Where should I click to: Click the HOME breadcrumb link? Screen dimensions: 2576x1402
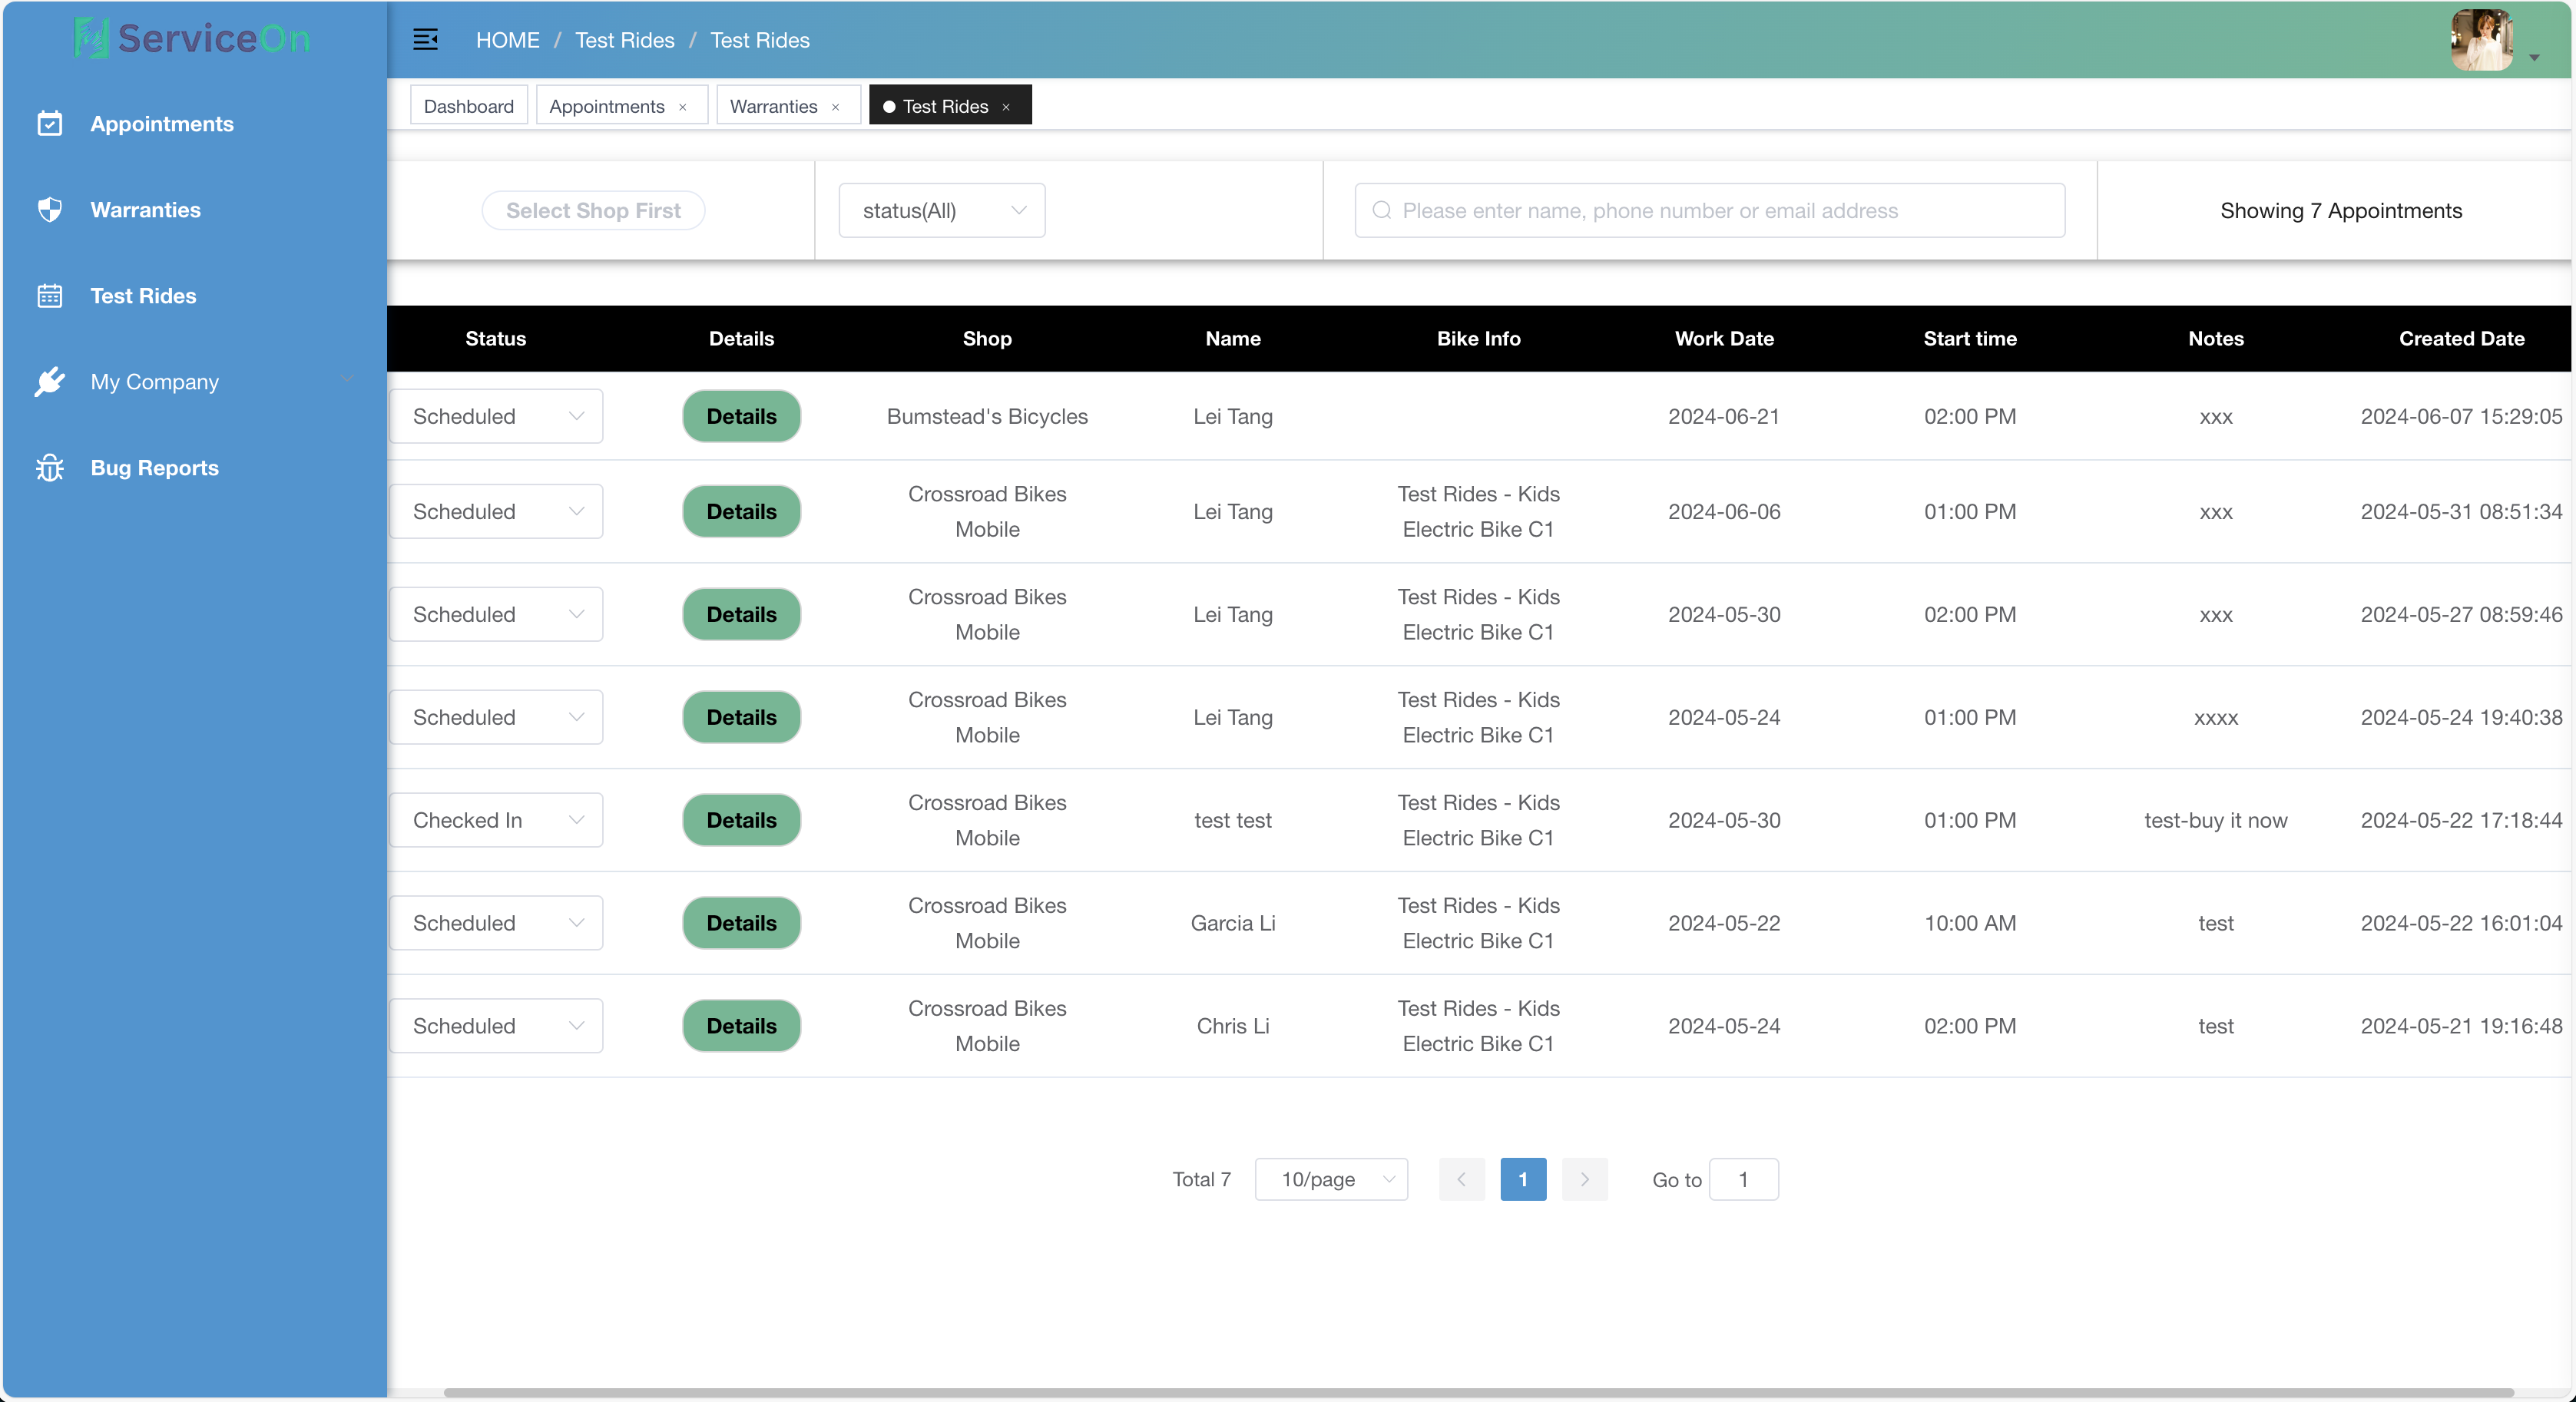[507, 40]
